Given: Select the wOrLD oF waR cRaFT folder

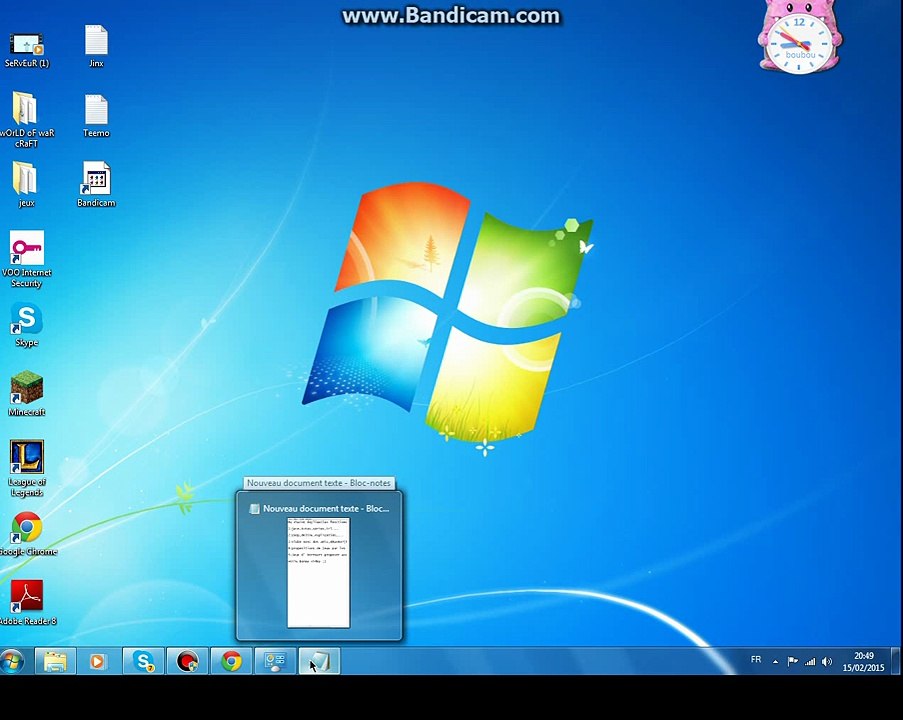Looking at the screenshot, I should 26,119.
